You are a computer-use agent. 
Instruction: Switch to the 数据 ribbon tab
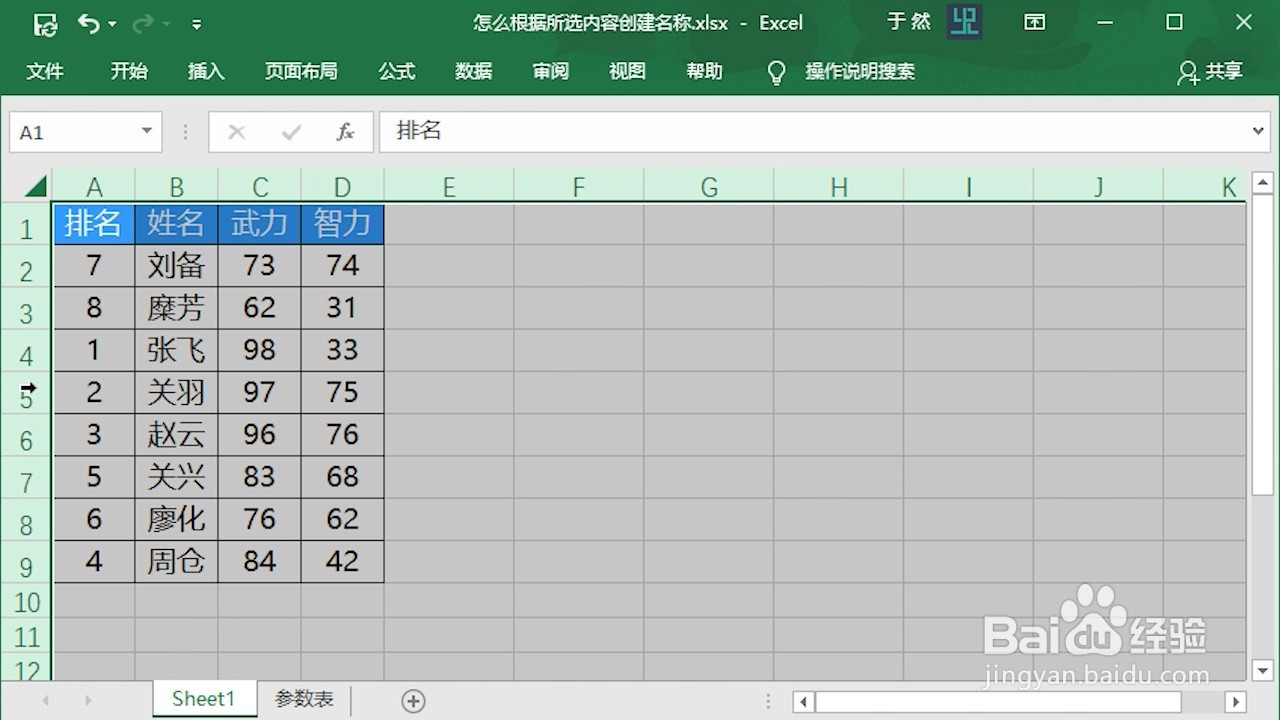pos(473,71)
